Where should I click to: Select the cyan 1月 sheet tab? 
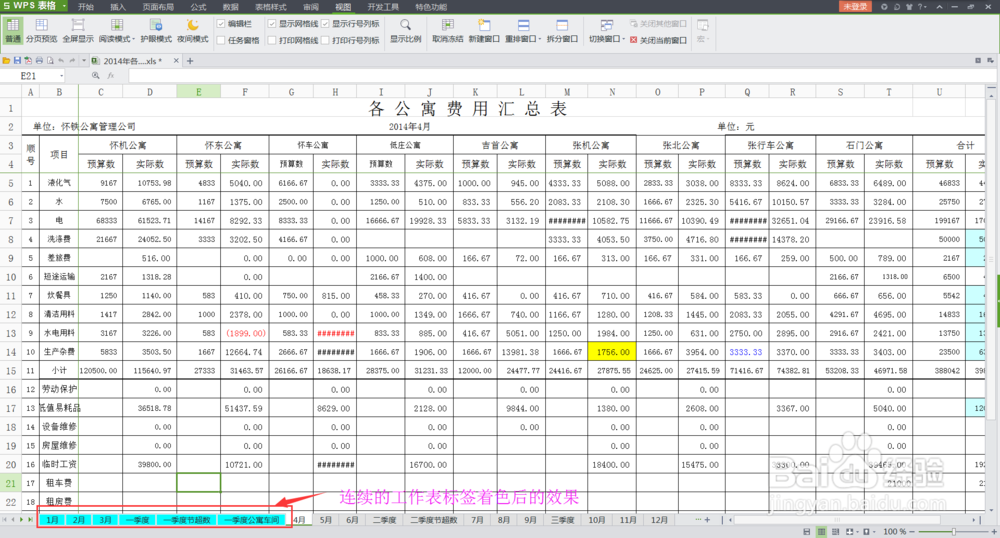[x=53, y=520]
